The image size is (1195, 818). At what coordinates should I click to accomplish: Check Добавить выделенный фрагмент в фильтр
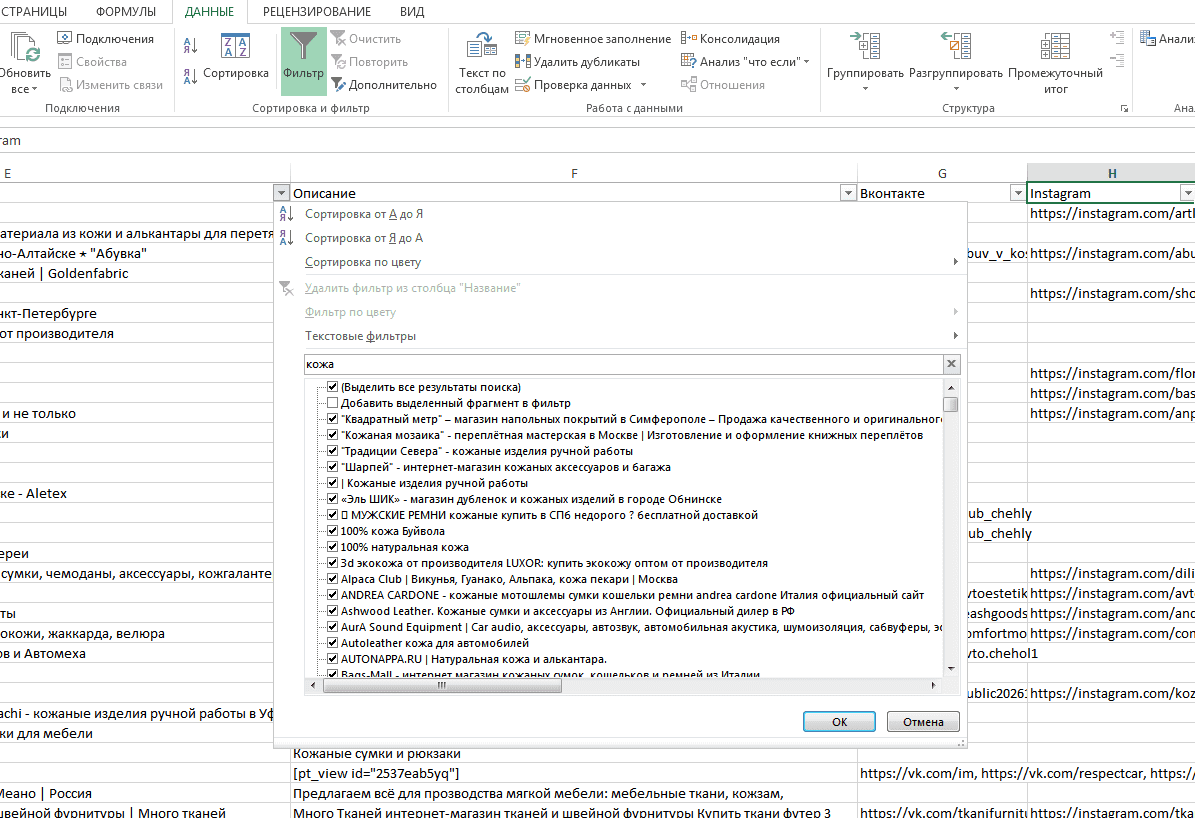pos(332,403)
